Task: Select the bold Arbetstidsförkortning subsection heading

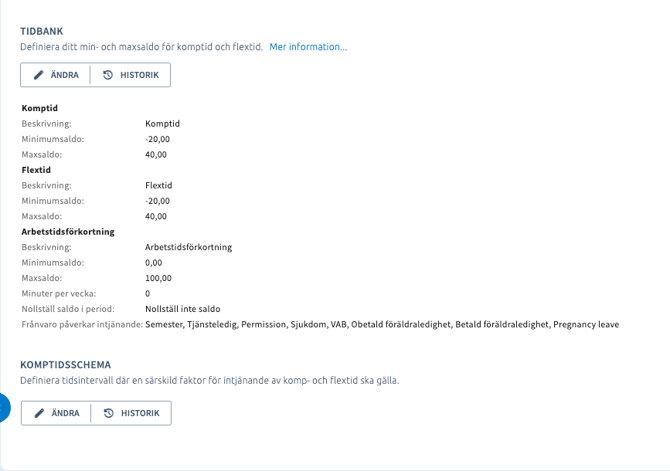Action: (x=68, y=232)
